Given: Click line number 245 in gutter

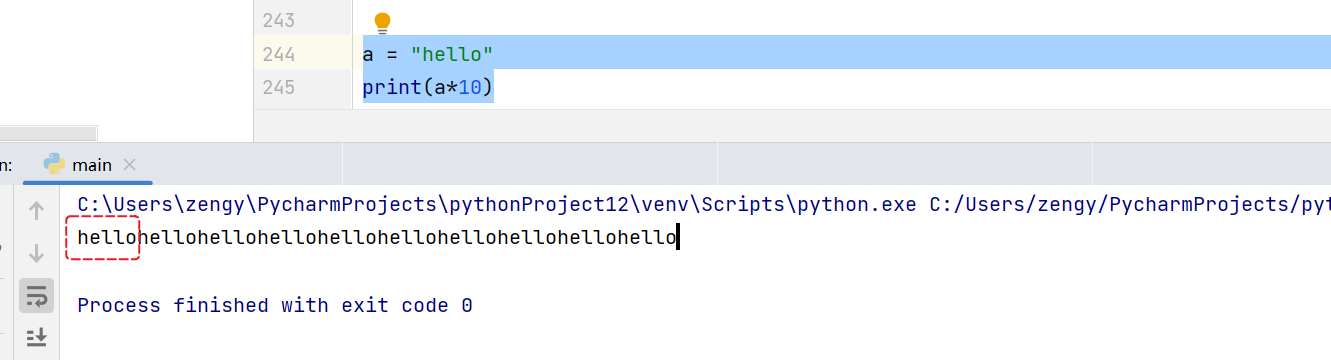Looking at the screenshot, I should click(x=278, y=87).
